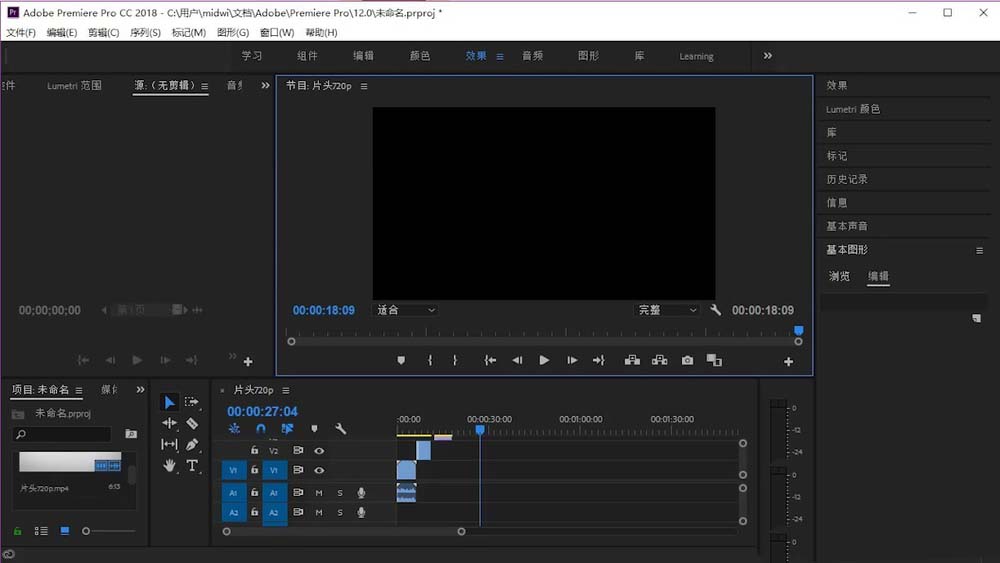Screen dimensions: 1000x563
Task: Toggle V2 track output eye icon
Action: (319, 450)
